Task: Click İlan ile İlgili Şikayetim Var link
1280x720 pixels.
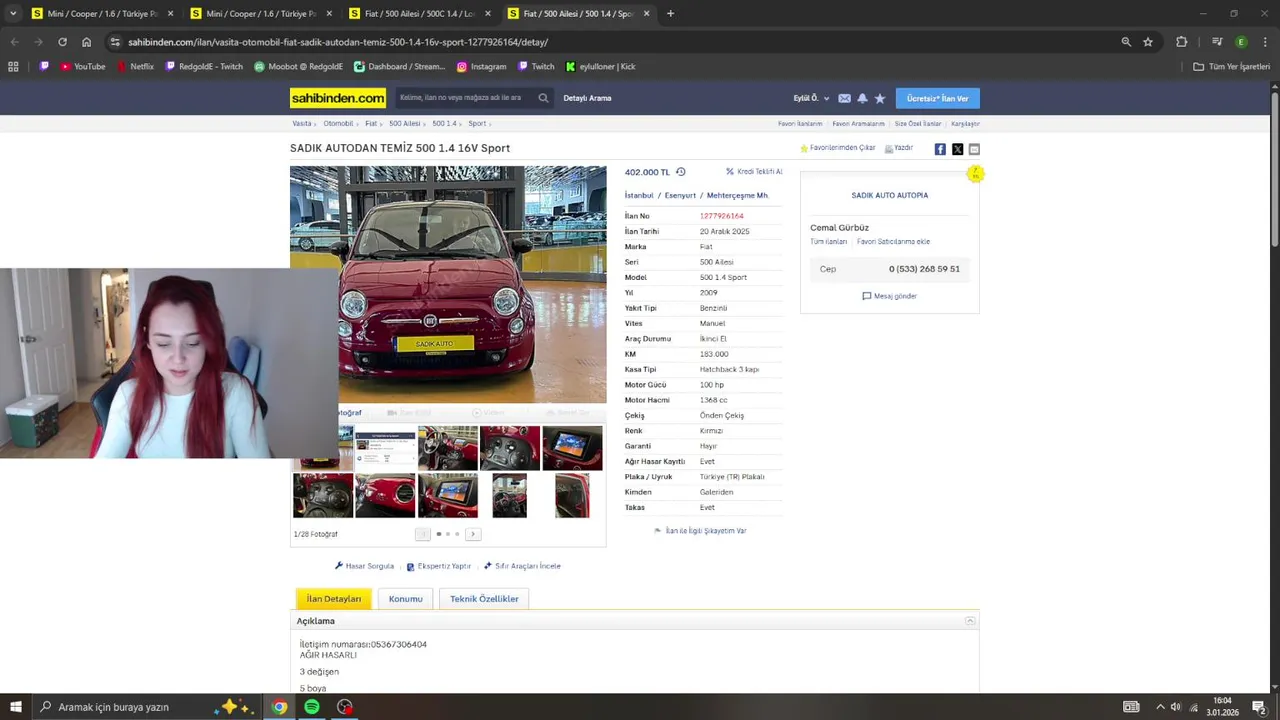Action: 700,531
